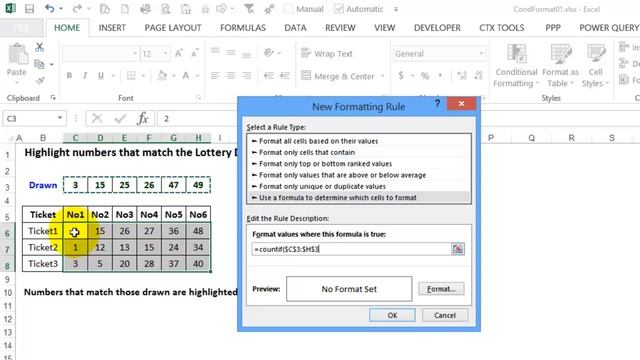Image resolution: width=640 pixels, height=360 pixels.
Task: Click the Increase Indent icon
Action: pyautogui.click(x=284, y=76)
